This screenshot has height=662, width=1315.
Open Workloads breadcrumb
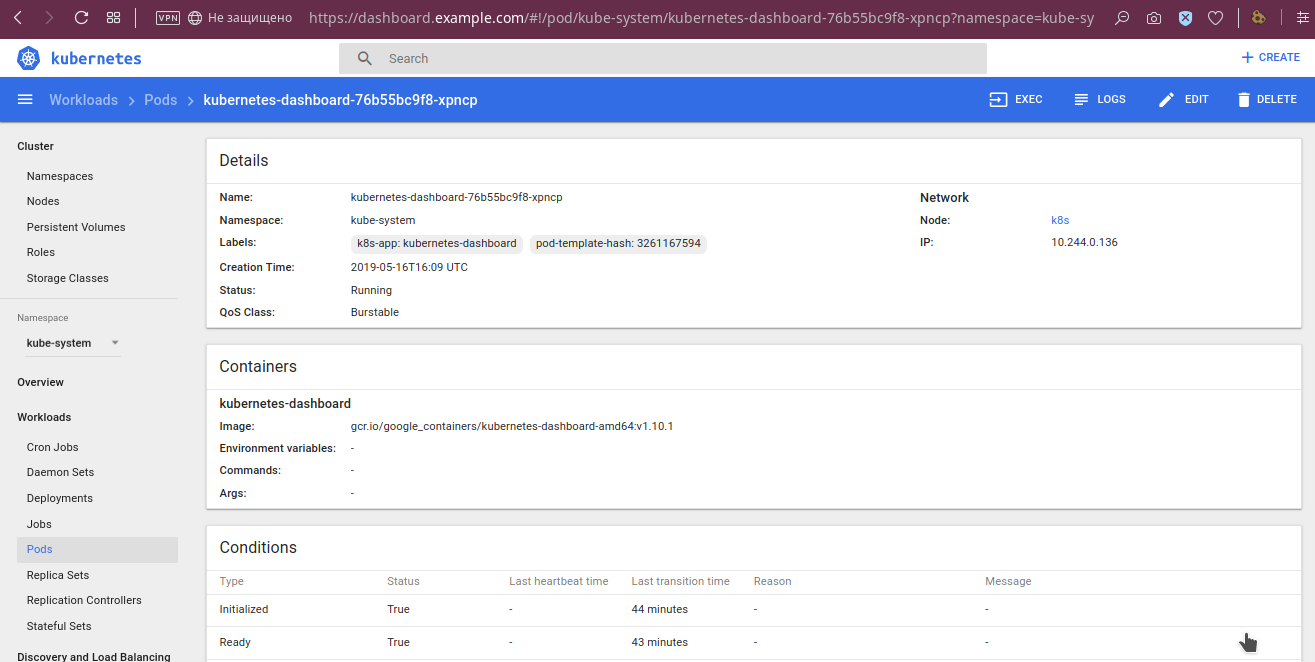tap(83, 100)
